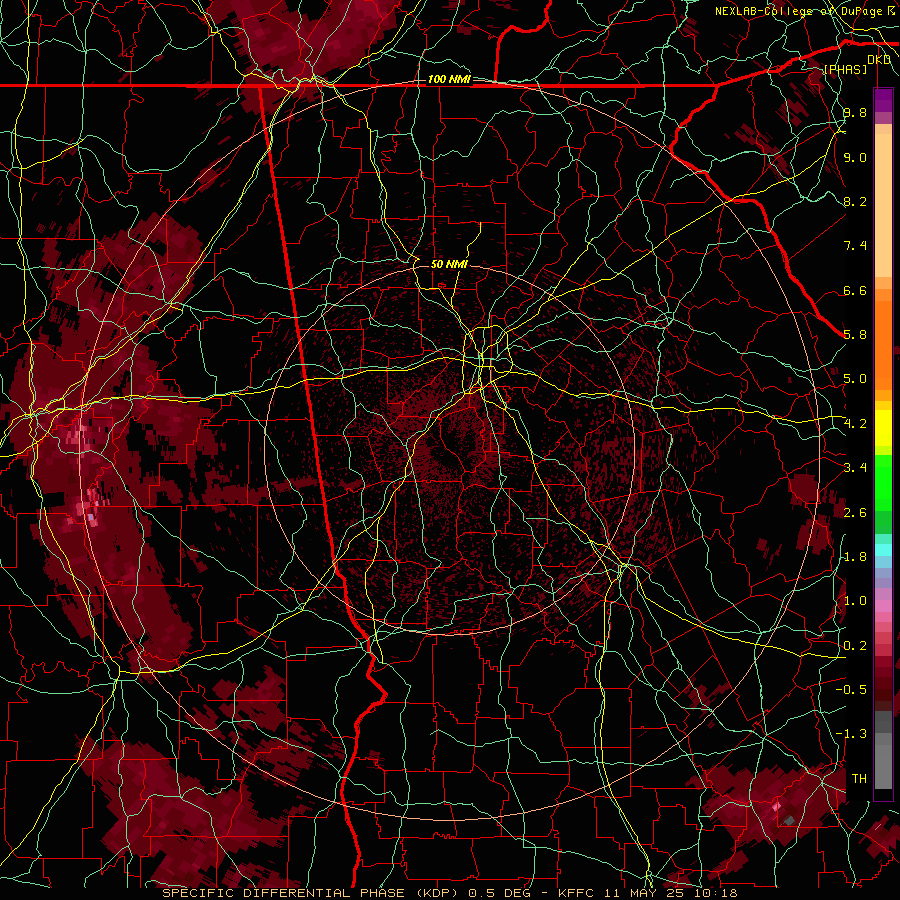Viewport: 900px width, 900px height.
Task: Click the 7.4 value on the color scale
Action: (855, 246)
